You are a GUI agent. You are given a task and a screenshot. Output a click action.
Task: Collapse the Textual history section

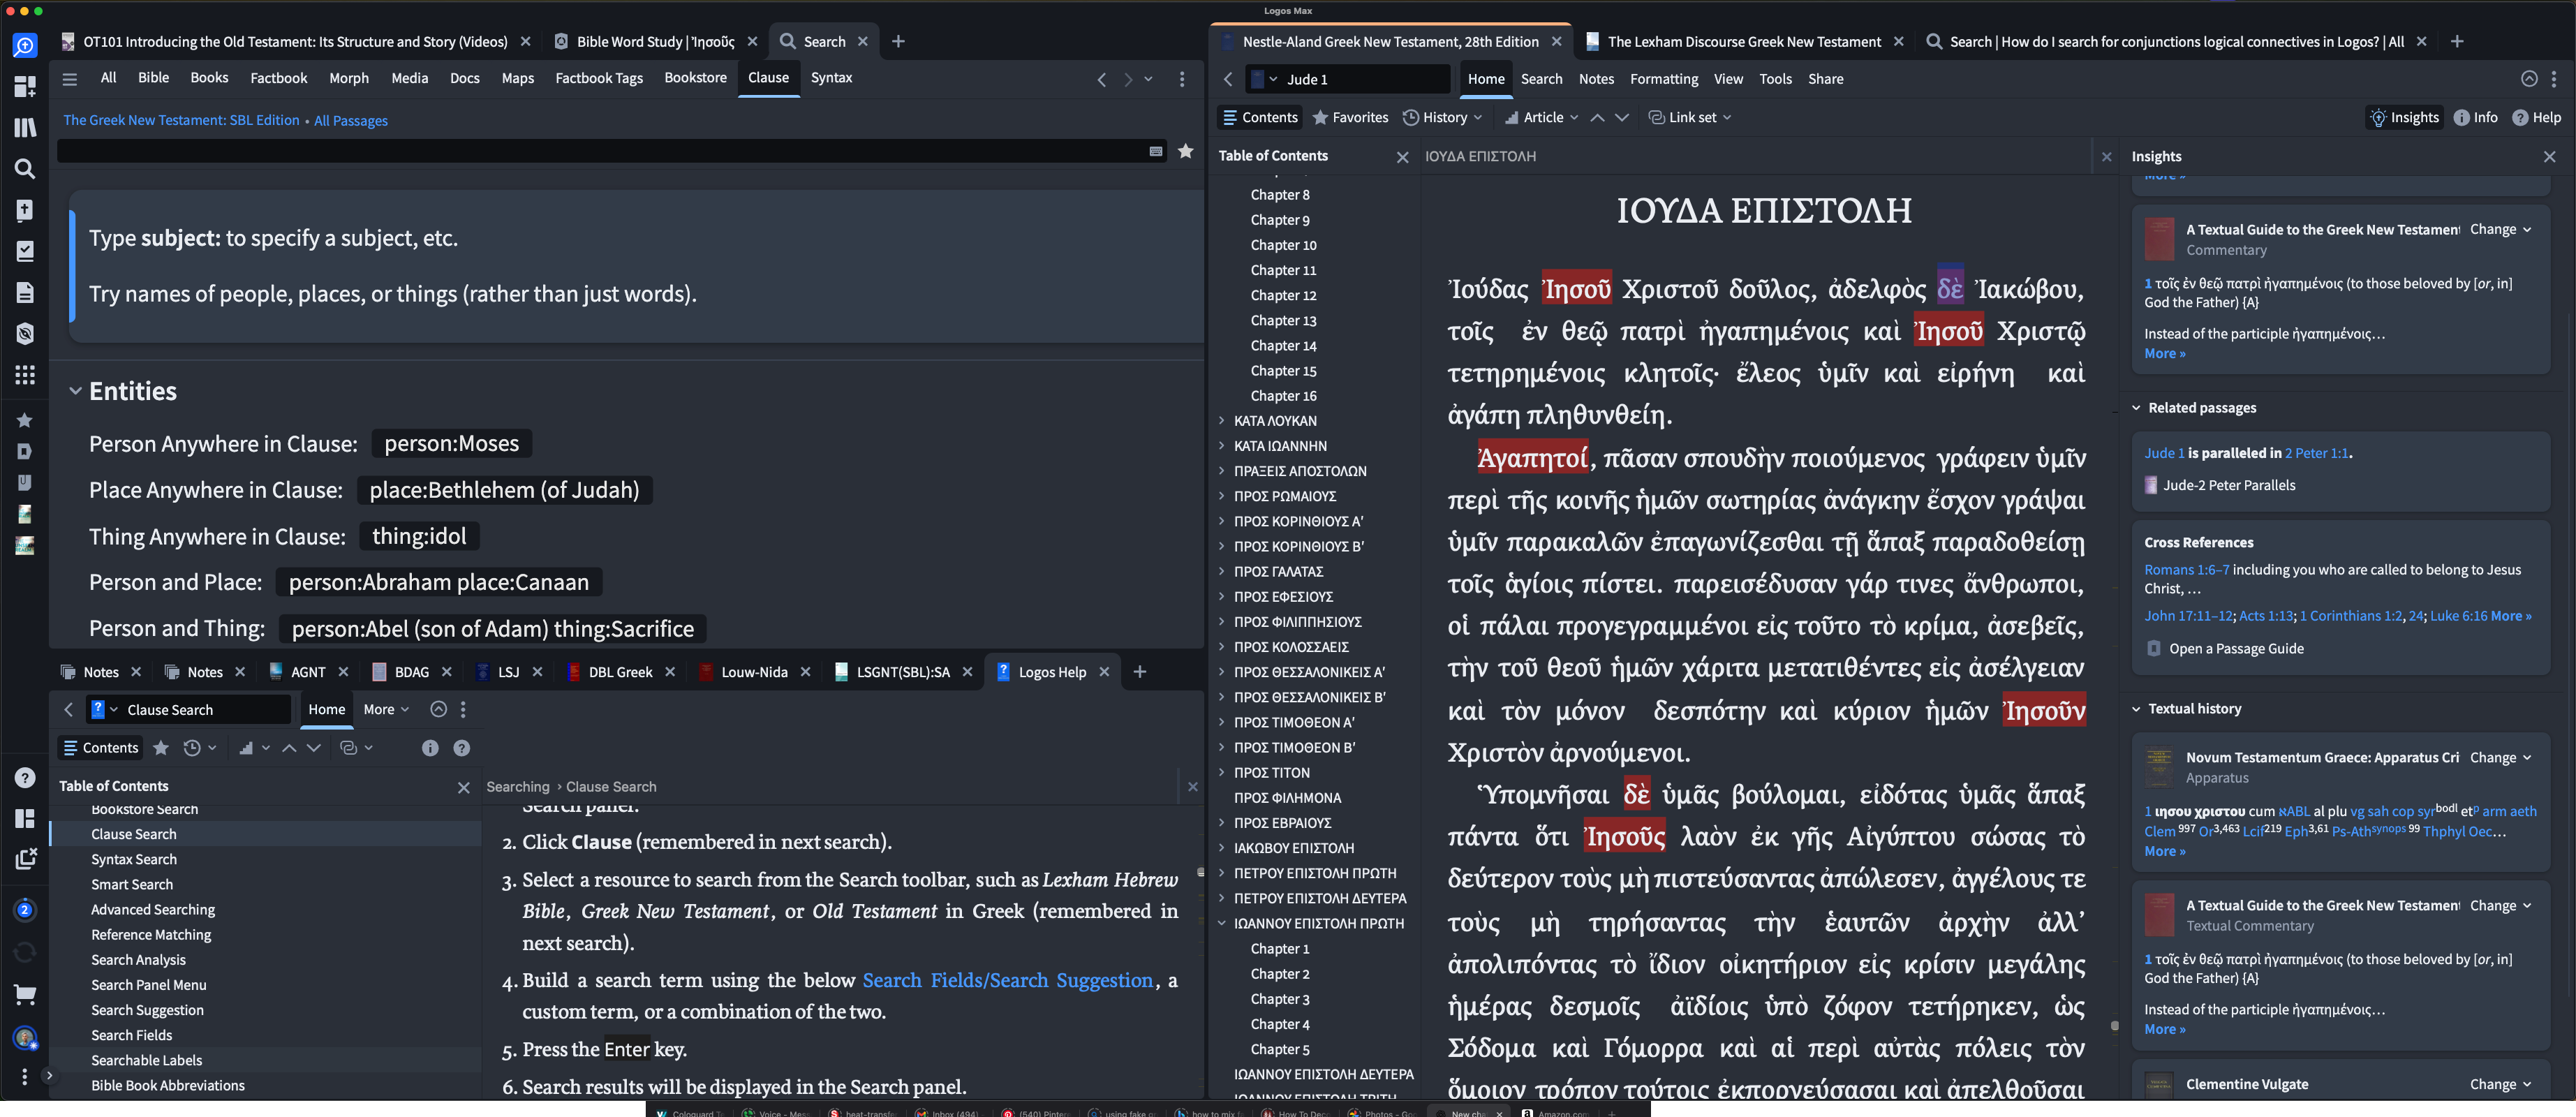point(2136,708)
